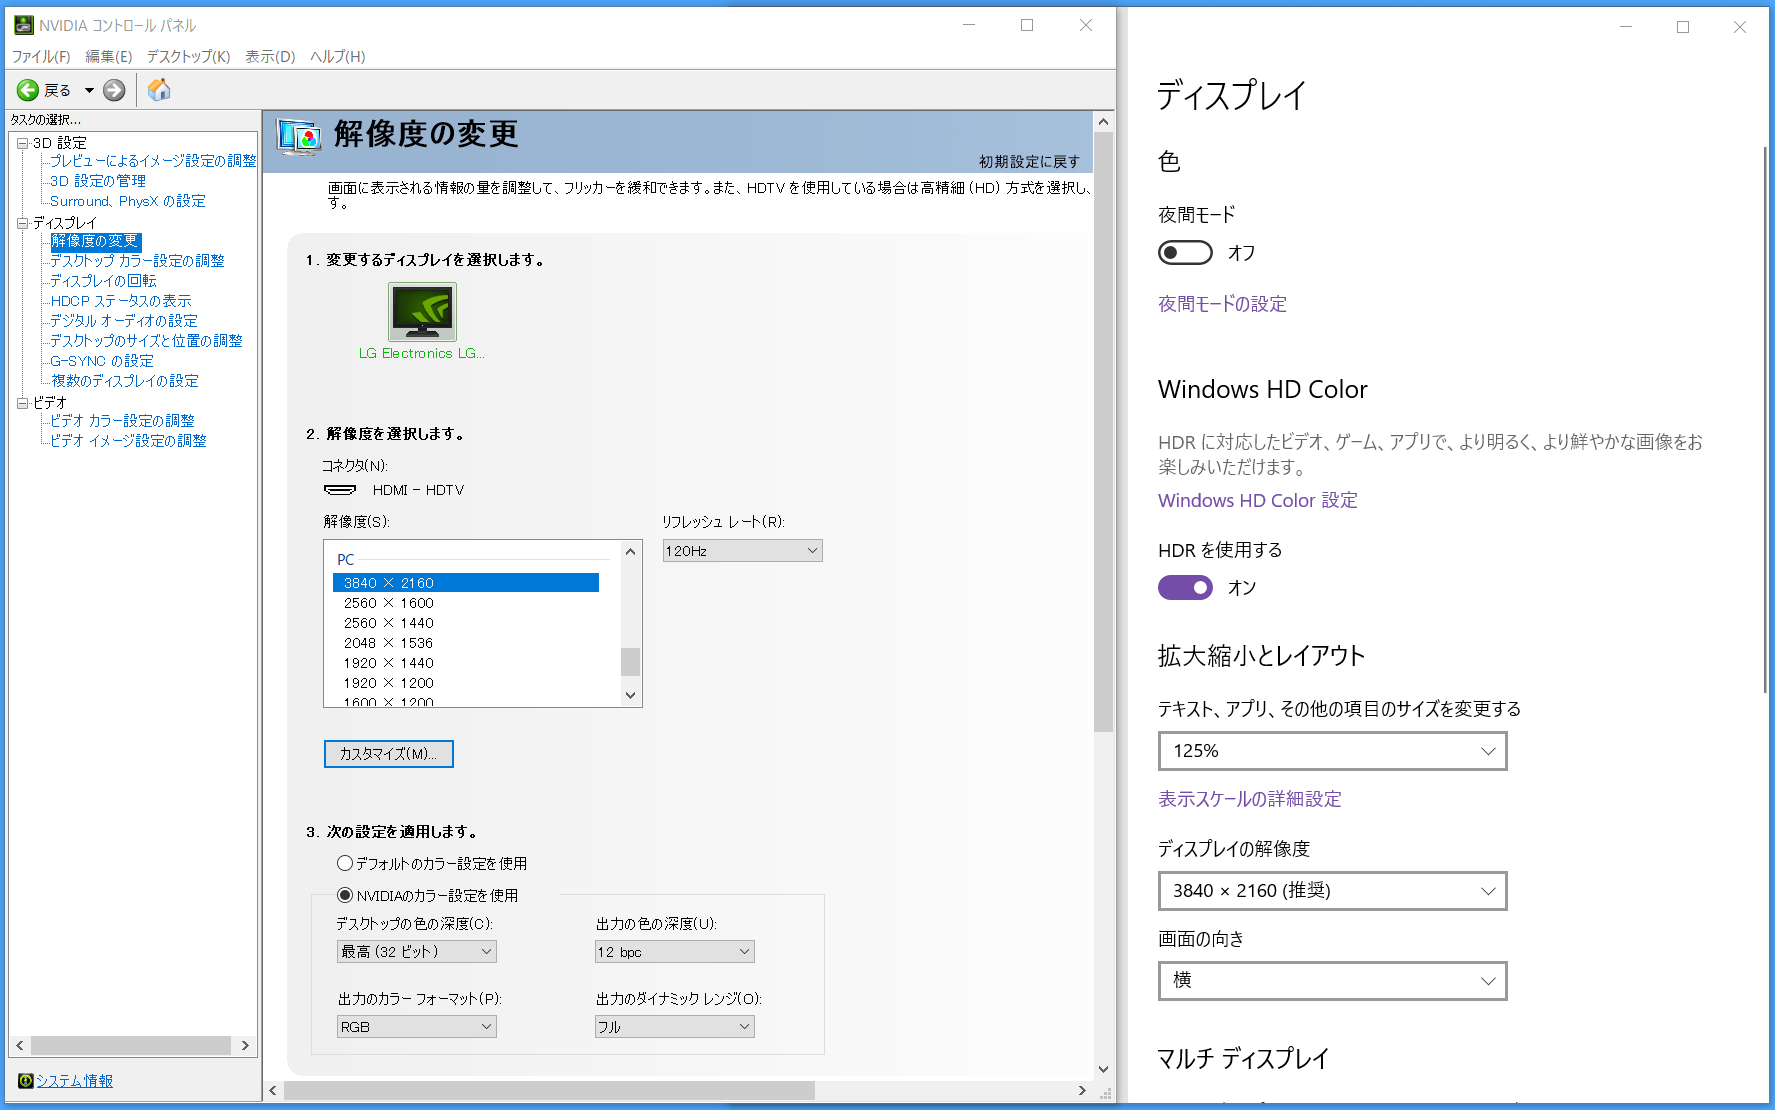Minimize the Settings display window
1775x1110 pixels.
point(1626,27)
